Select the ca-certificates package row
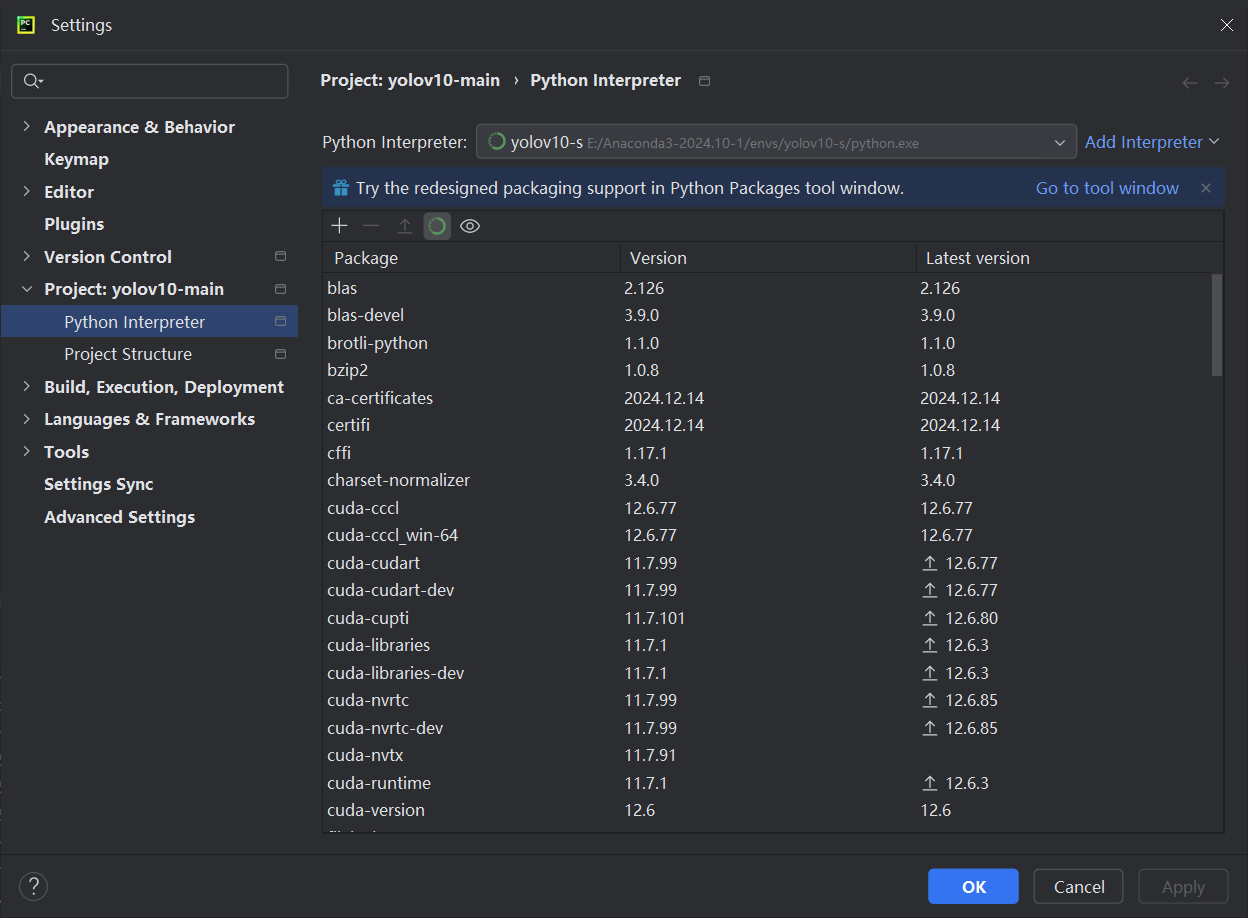The image size is (1248, 918). 766,398
